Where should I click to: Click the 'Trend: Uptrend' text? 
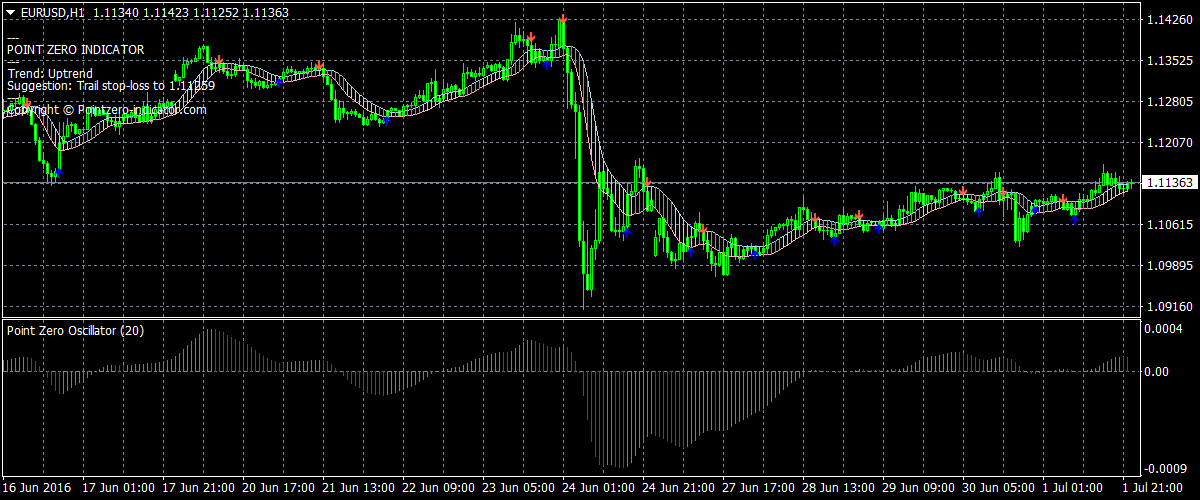pyautogui.click(x=50, y=74)
